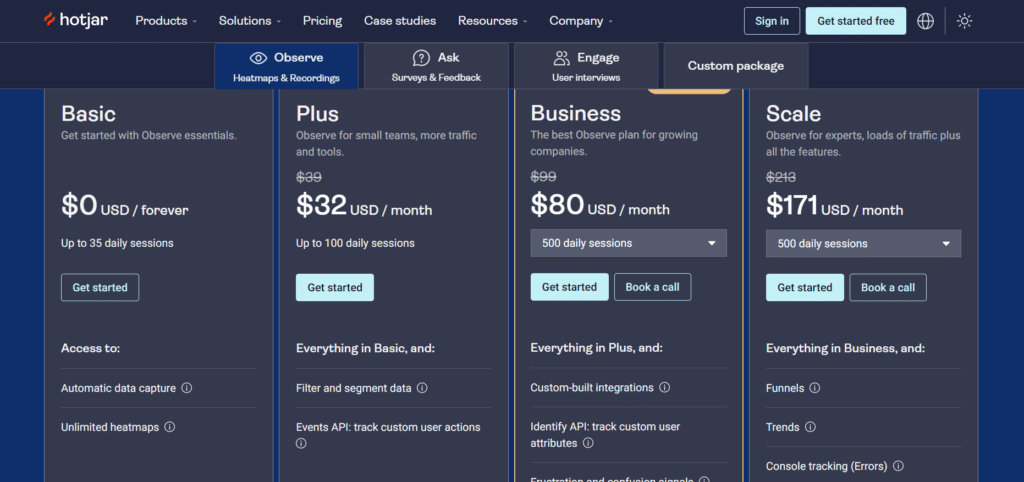Show info for Filter and segment data
This screenshot has height=482, width=1024.
[x=422, y=388]
